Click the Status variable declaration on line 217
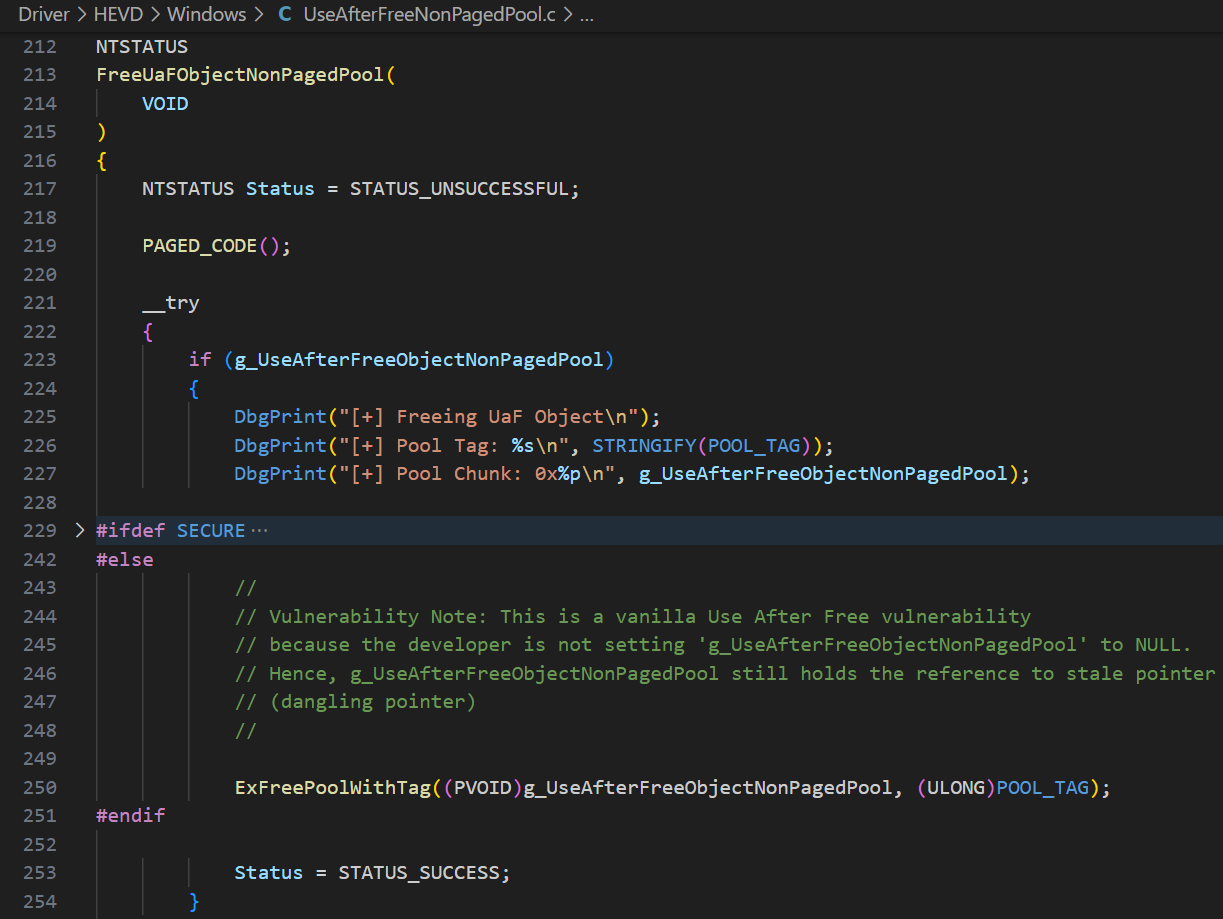The width and height of the screenshot is (1223, 919). 280,189
